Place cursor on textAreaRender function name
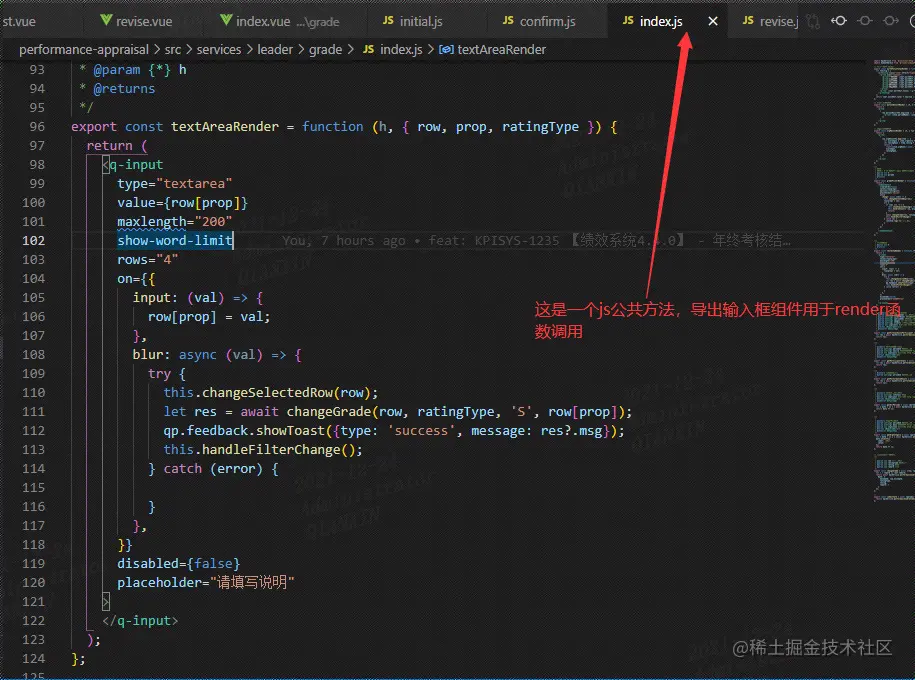This screenshot has height=680, width=915. [x=225, y=127]
